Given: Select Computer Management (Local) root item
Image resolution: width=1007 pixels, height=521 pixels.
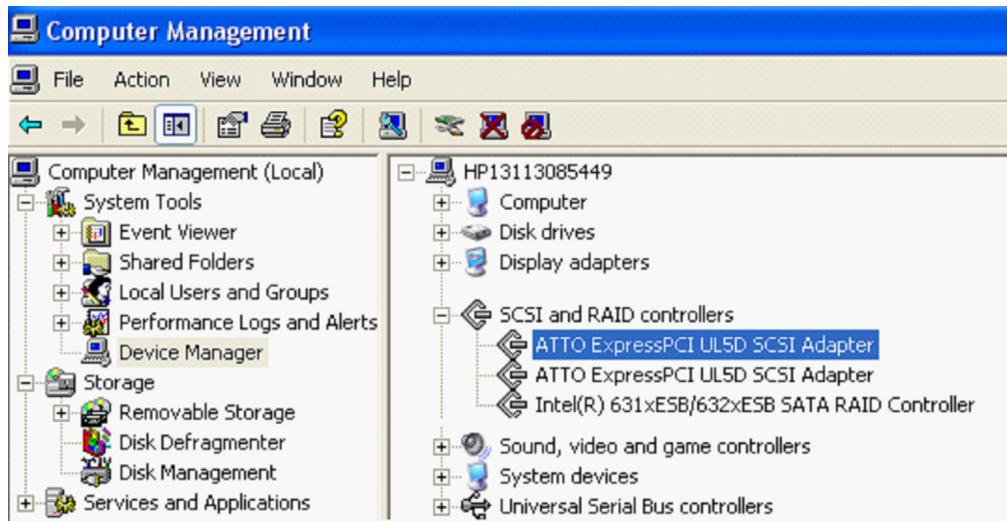Looking at the screenshot, I should (x=186, y=172).
